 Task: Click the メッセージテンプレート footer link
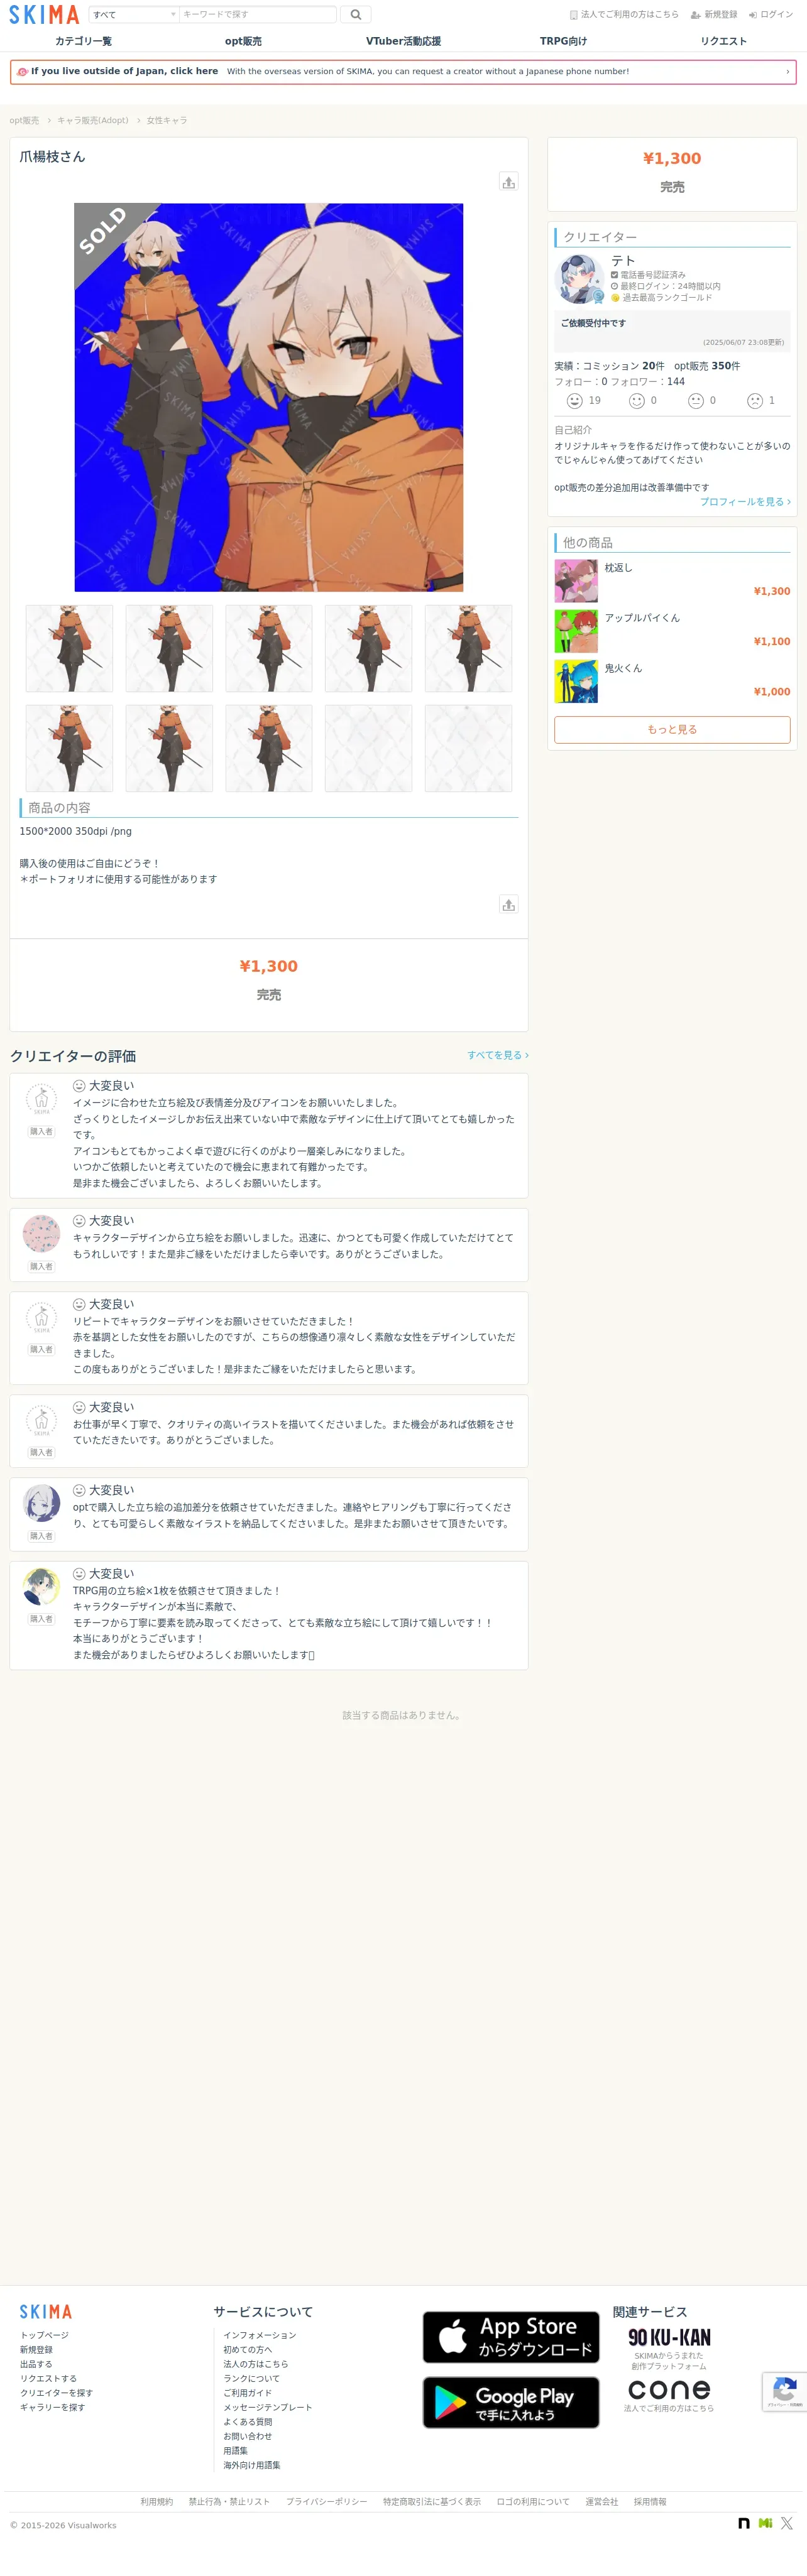(268, 2407)
